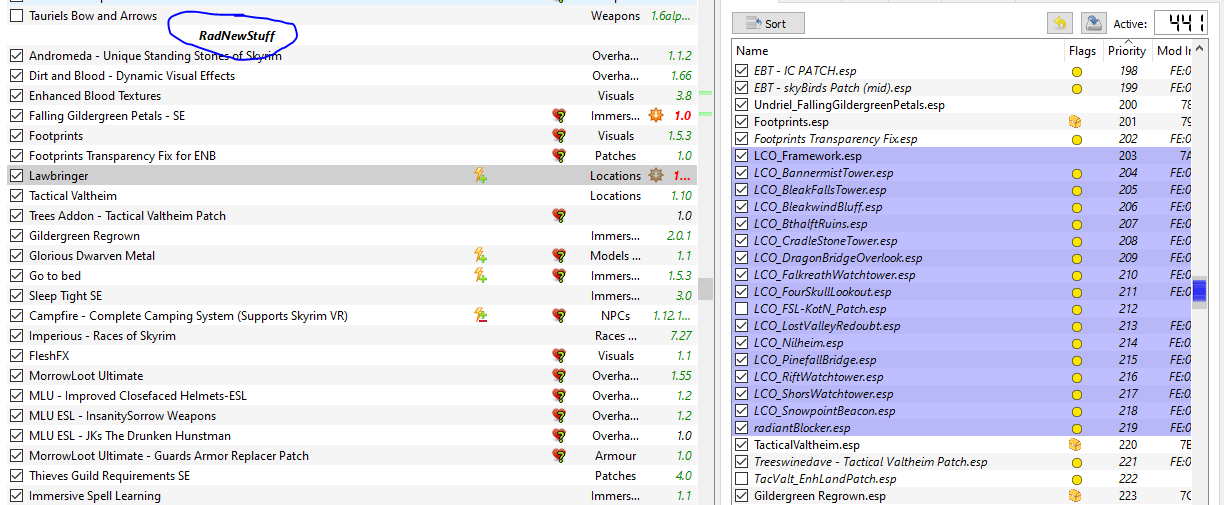The width and height of the screenshot is (1224, 505).
Task: Select the LCO_DragonBridgeOverlook.esp plugin
Action: point(962,258)
